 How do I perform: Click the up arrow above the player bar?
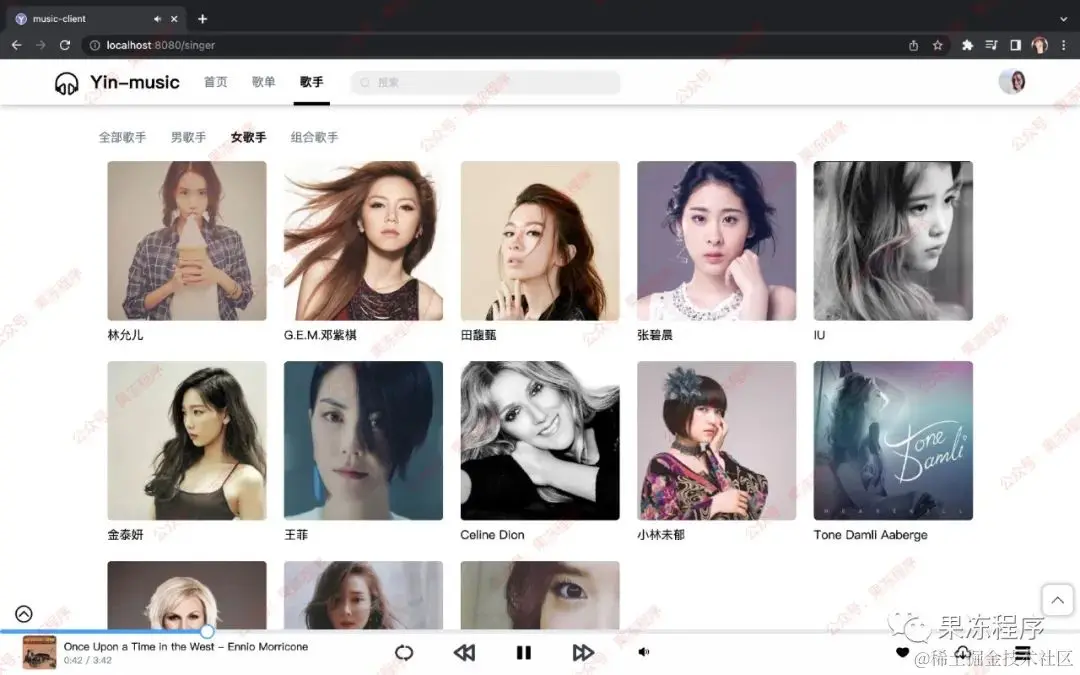[x=1057, y=599]
